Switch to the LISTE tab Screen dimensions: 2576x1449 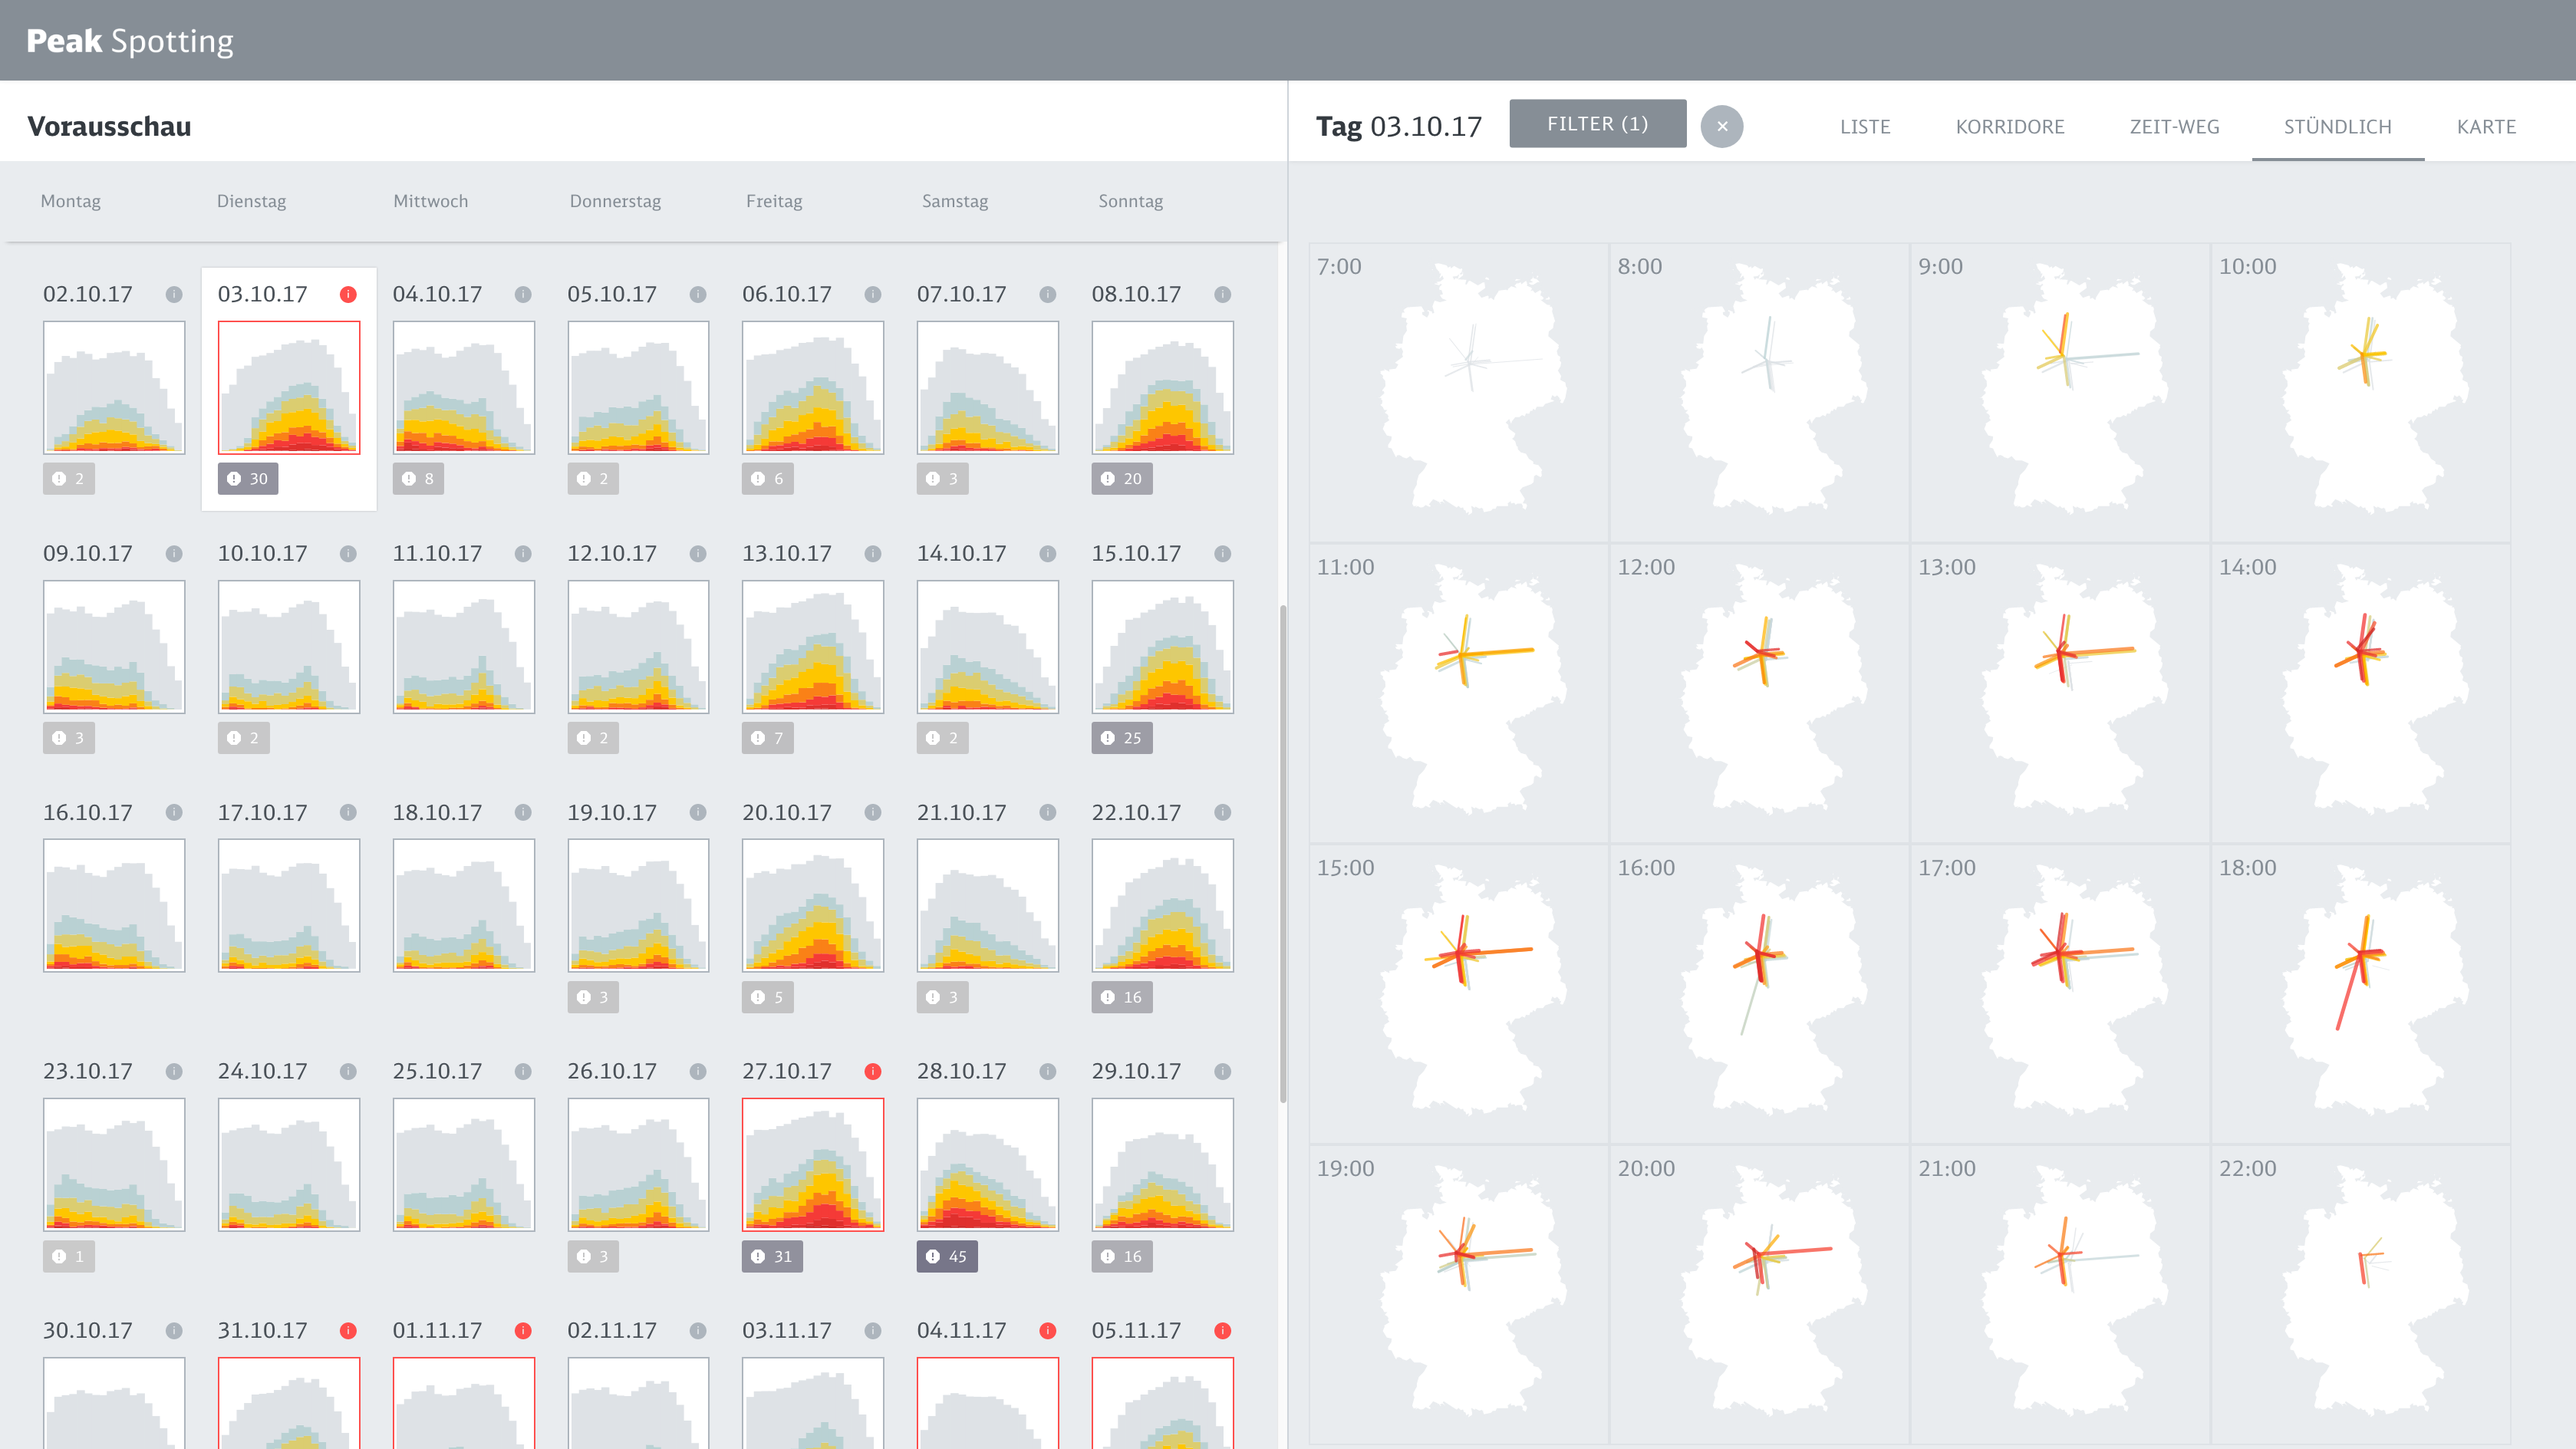pyautogui.click(x=1865, y=127)
